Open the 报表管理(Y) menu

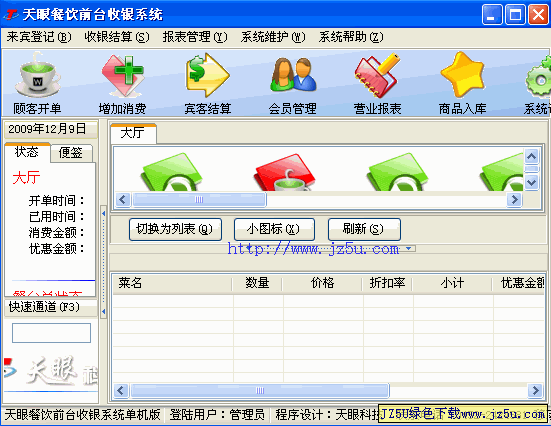click(x=195, y=37)
